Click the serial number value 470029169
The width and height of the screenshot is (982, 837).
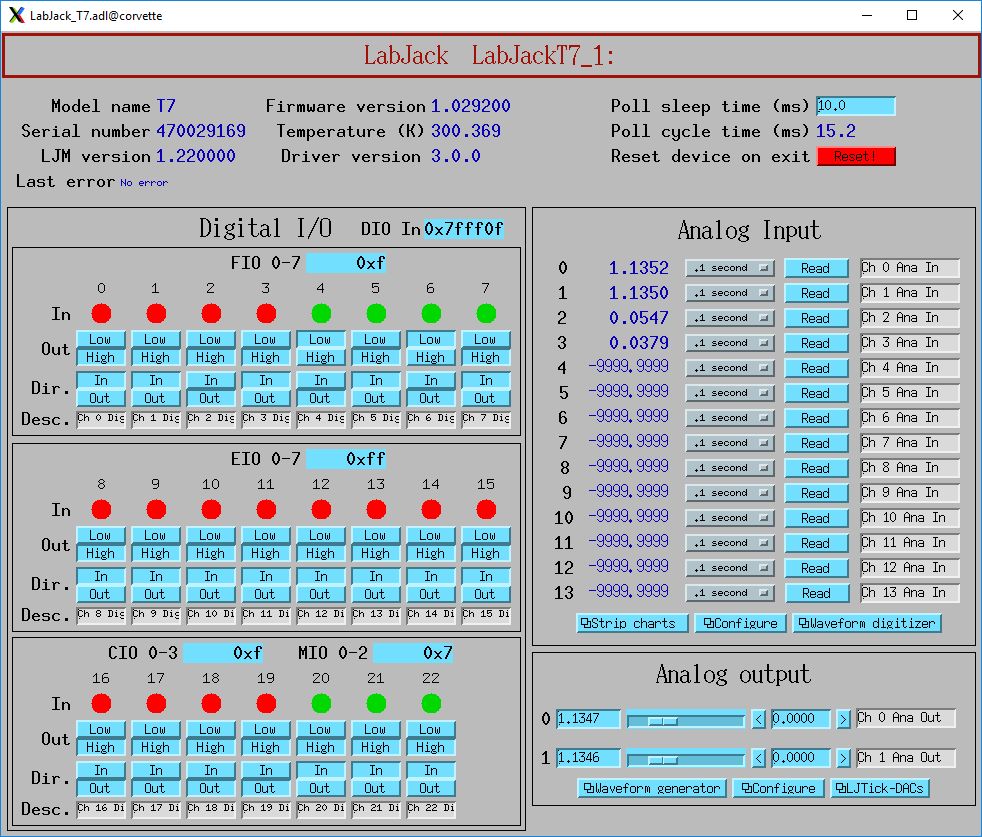[200, 131]
